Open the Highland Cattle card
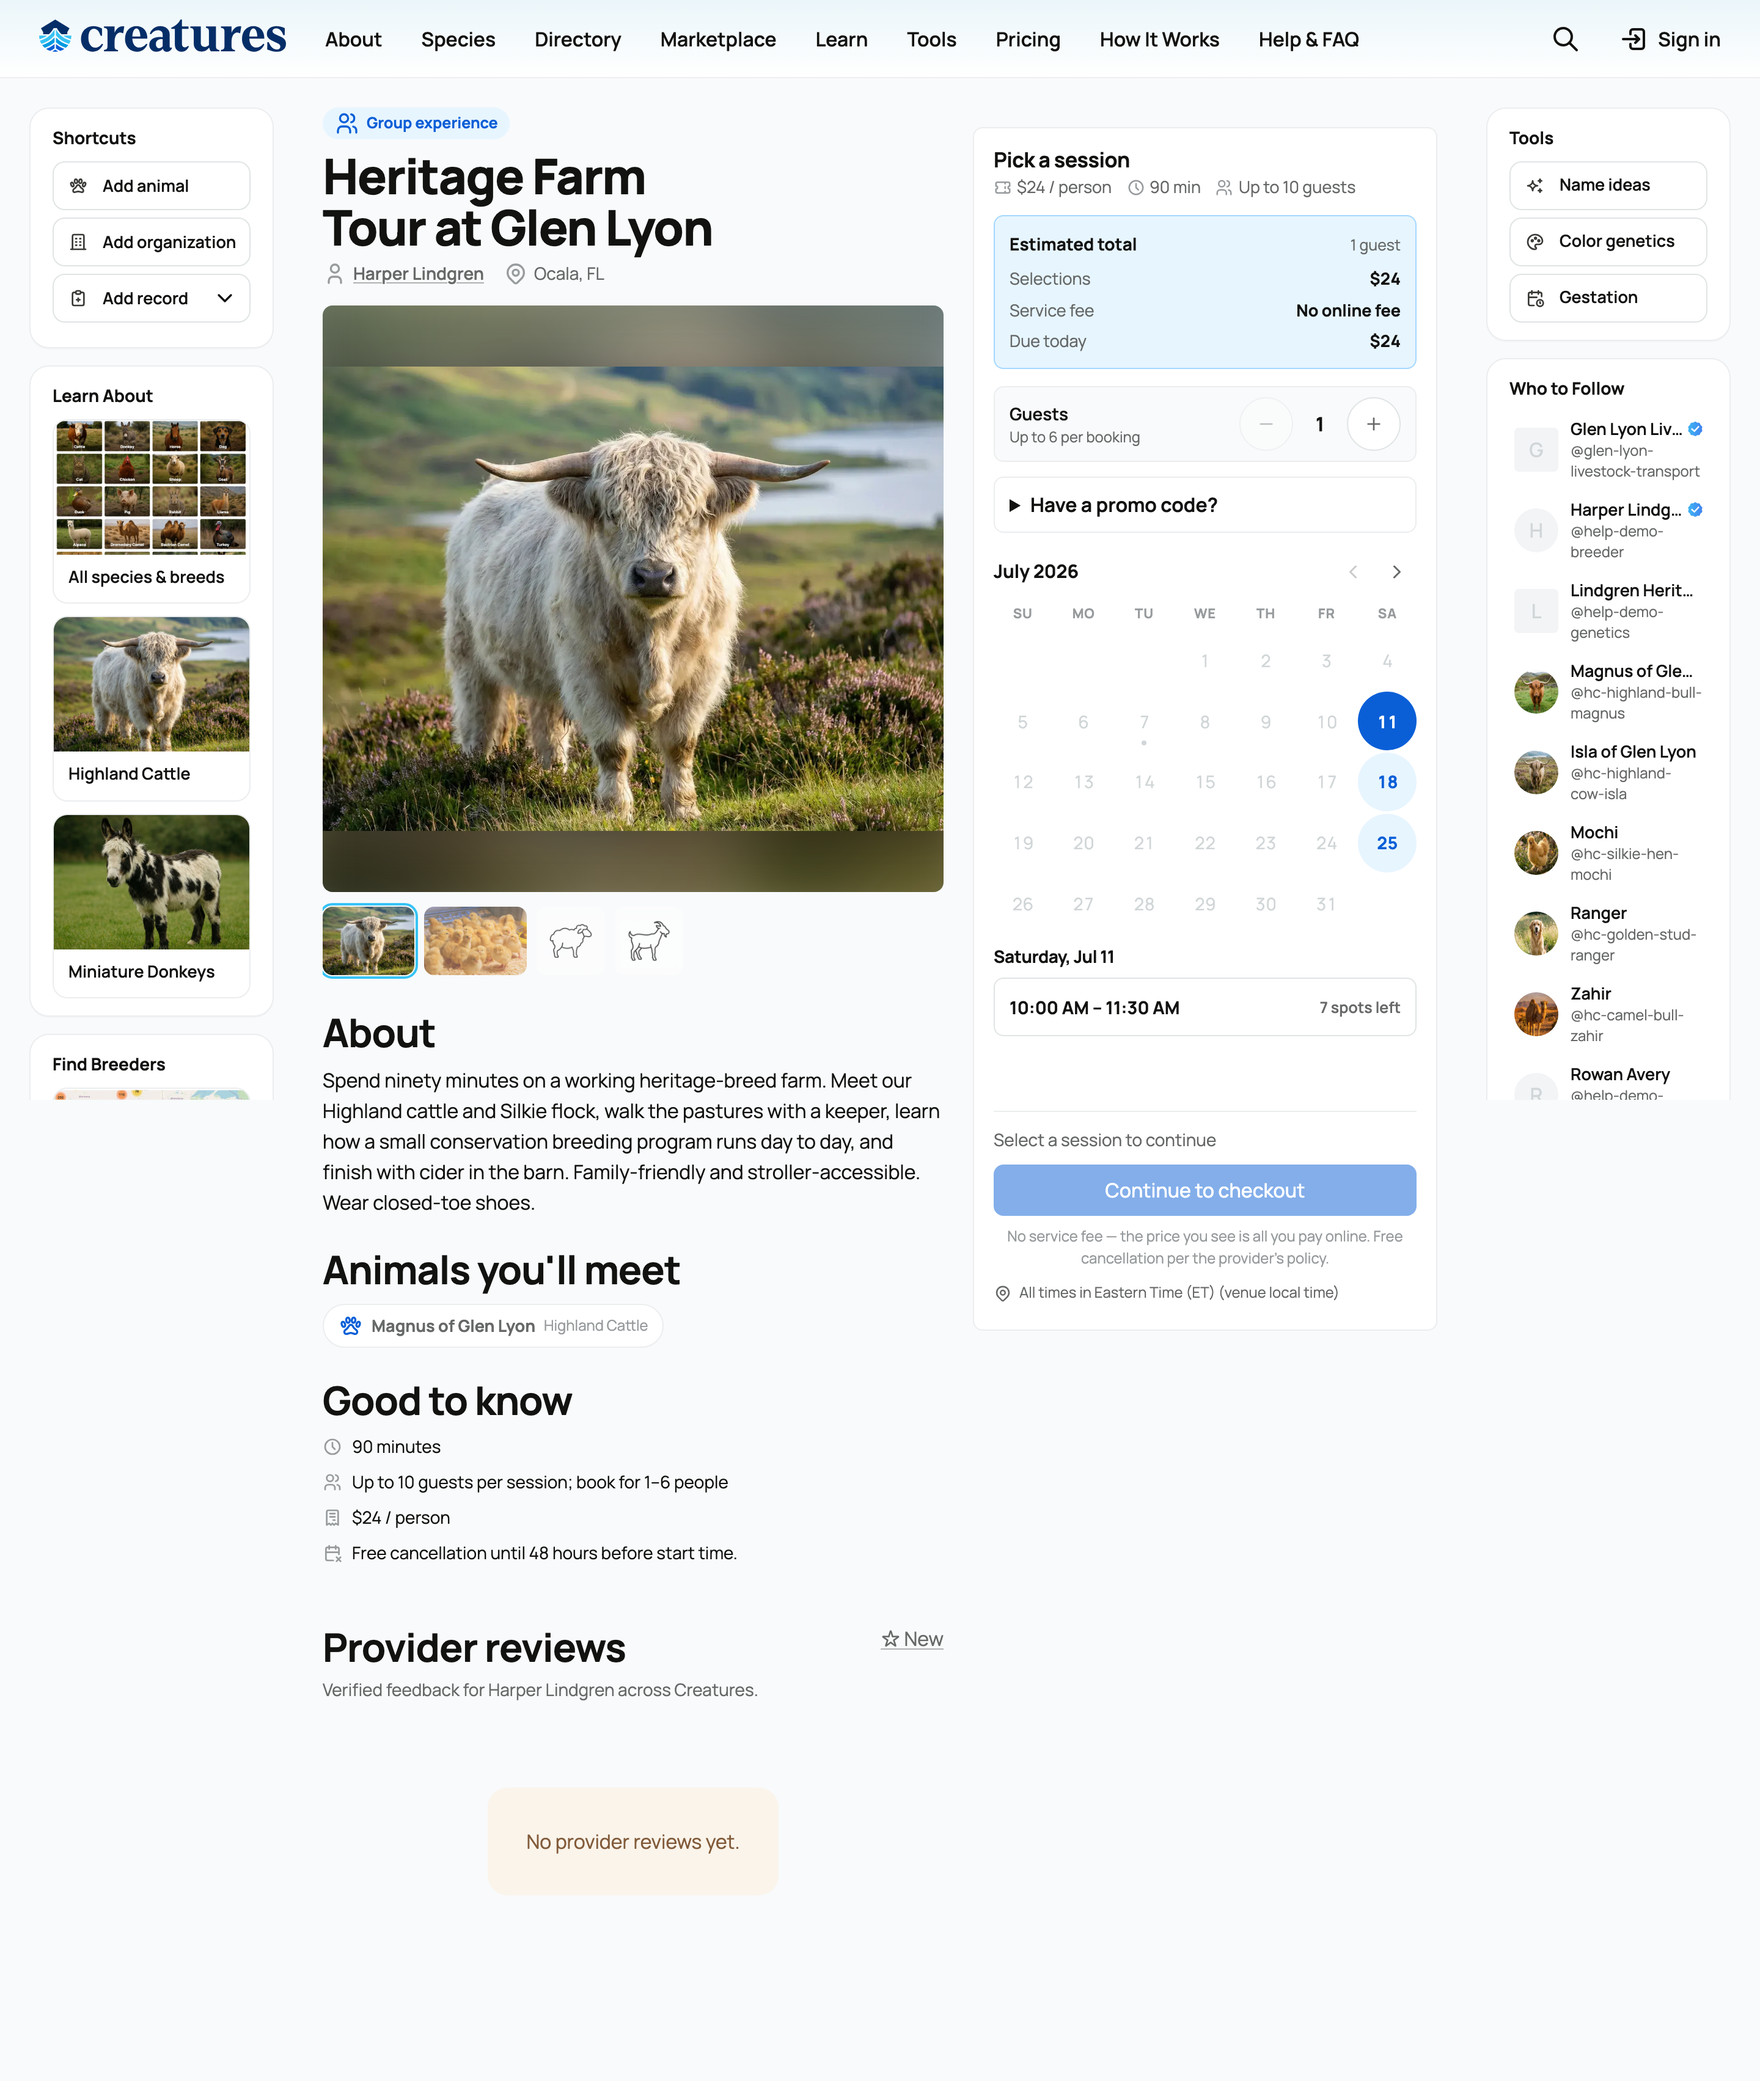1760x2081 pixels. coord(151,708)
